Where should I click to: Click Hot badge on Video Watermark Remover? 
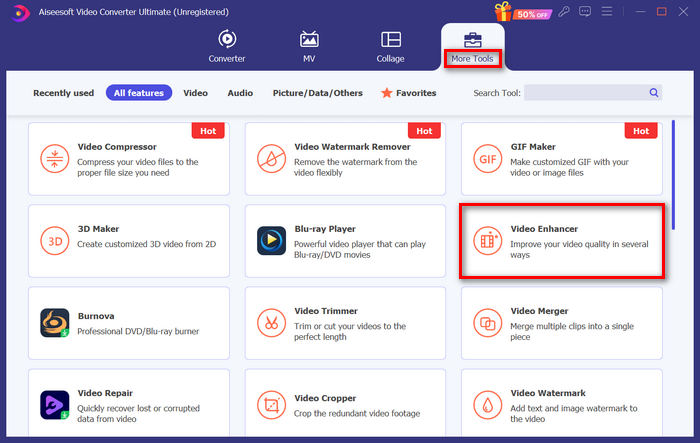(425, 131)
